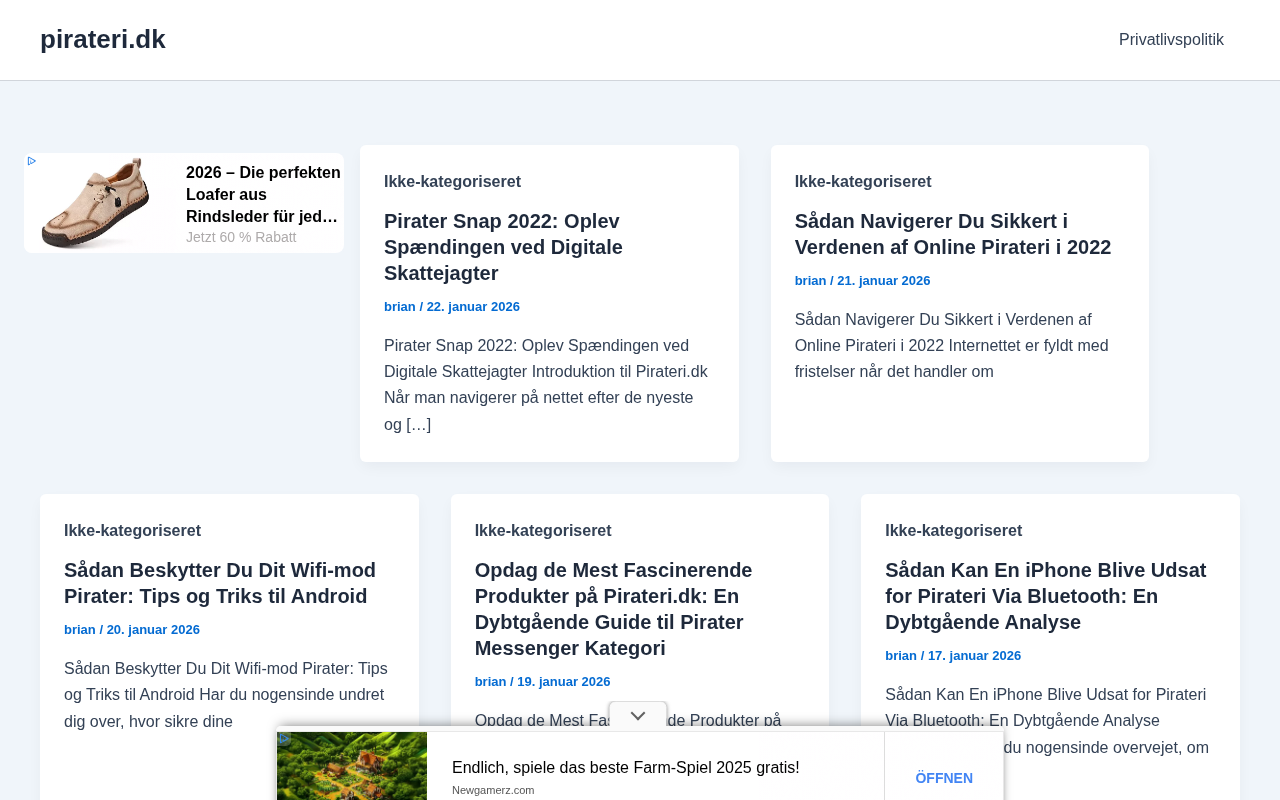Open the farm game ad image
Image resolution: width=1280 pixels, height=800 pixels.
point(352,766)
